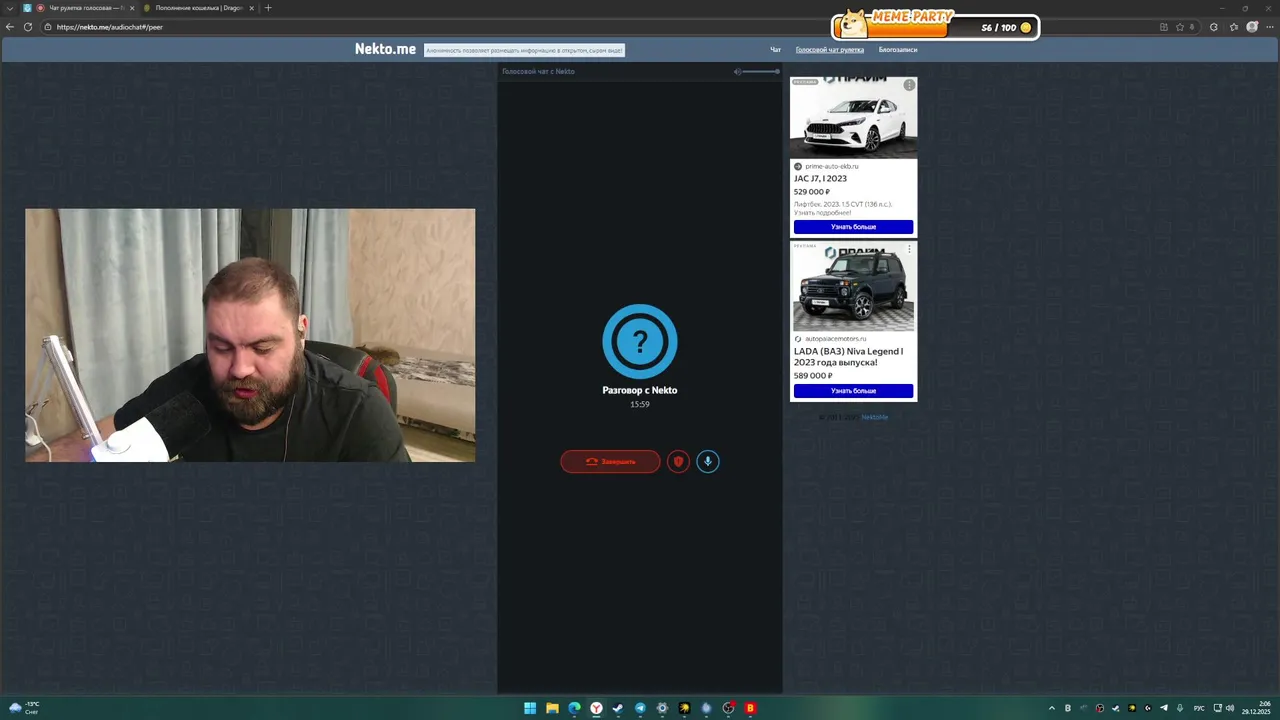Click the Nekto.me site logo
This screenshot has width=1280, height=720.
point(385,49)
